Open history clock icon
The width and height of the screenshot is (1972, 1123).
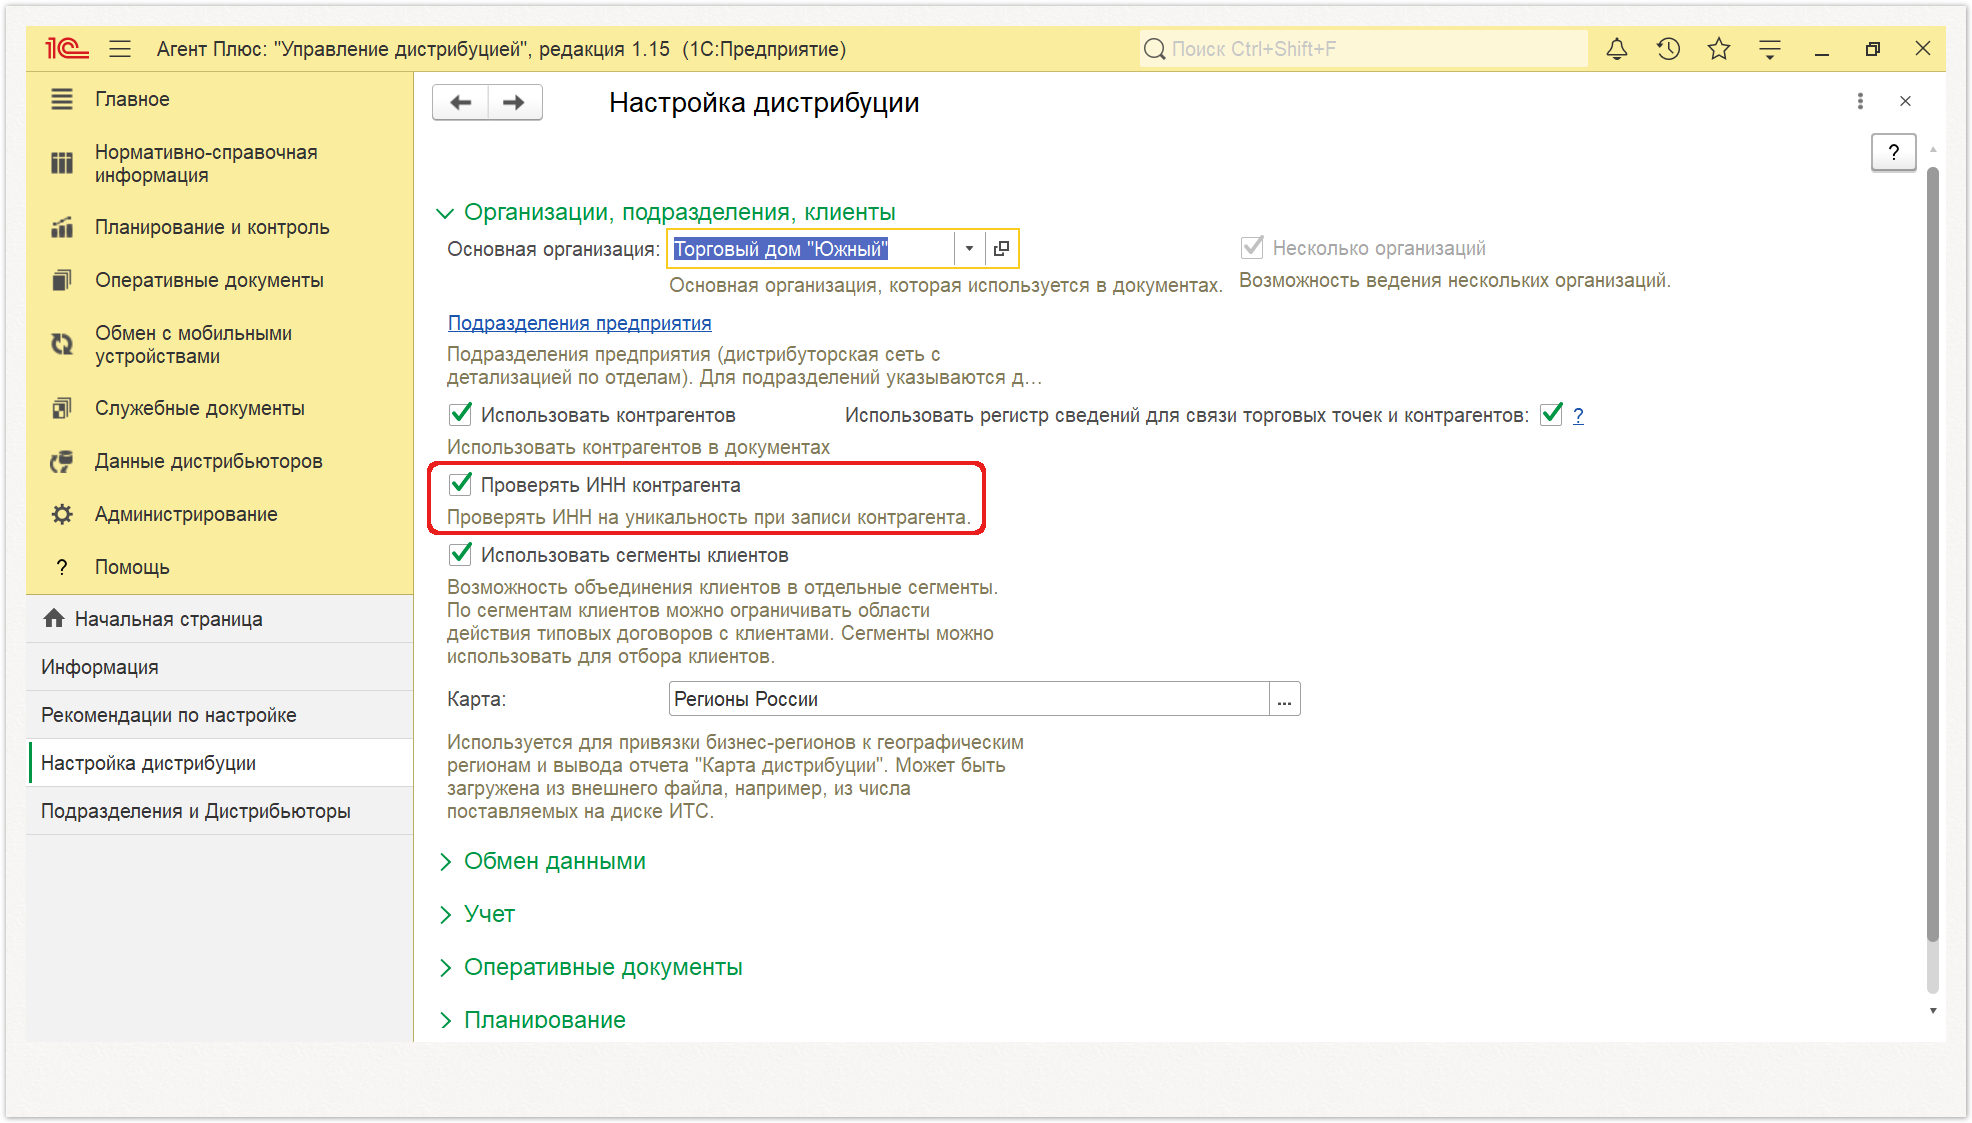[x=1668, y=48]
